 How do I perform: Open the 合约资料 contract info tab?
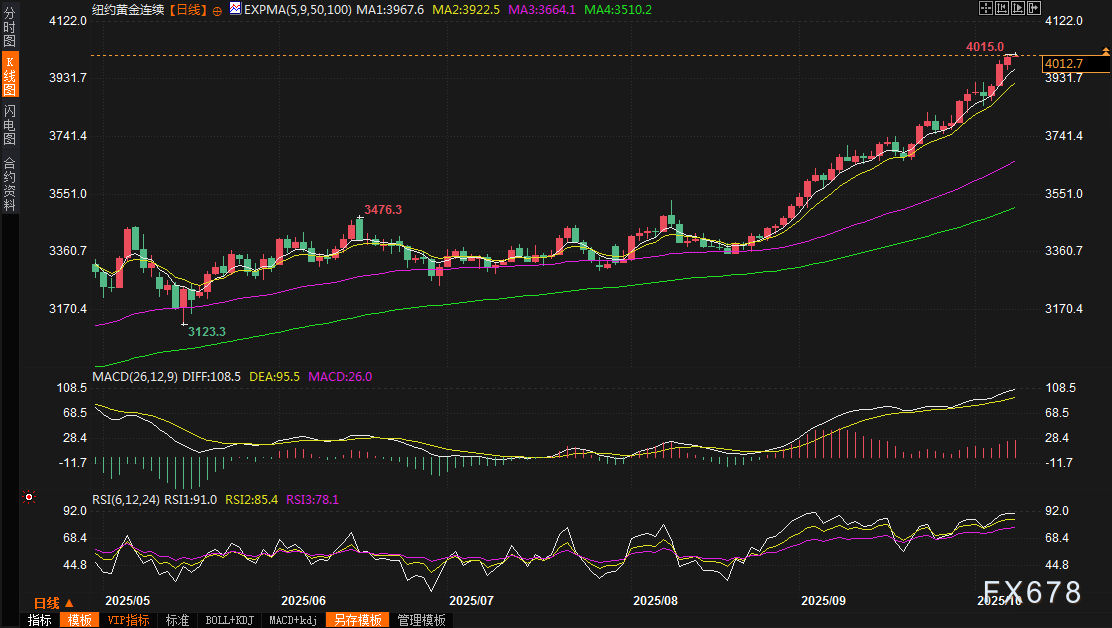(x=9, y=184)
